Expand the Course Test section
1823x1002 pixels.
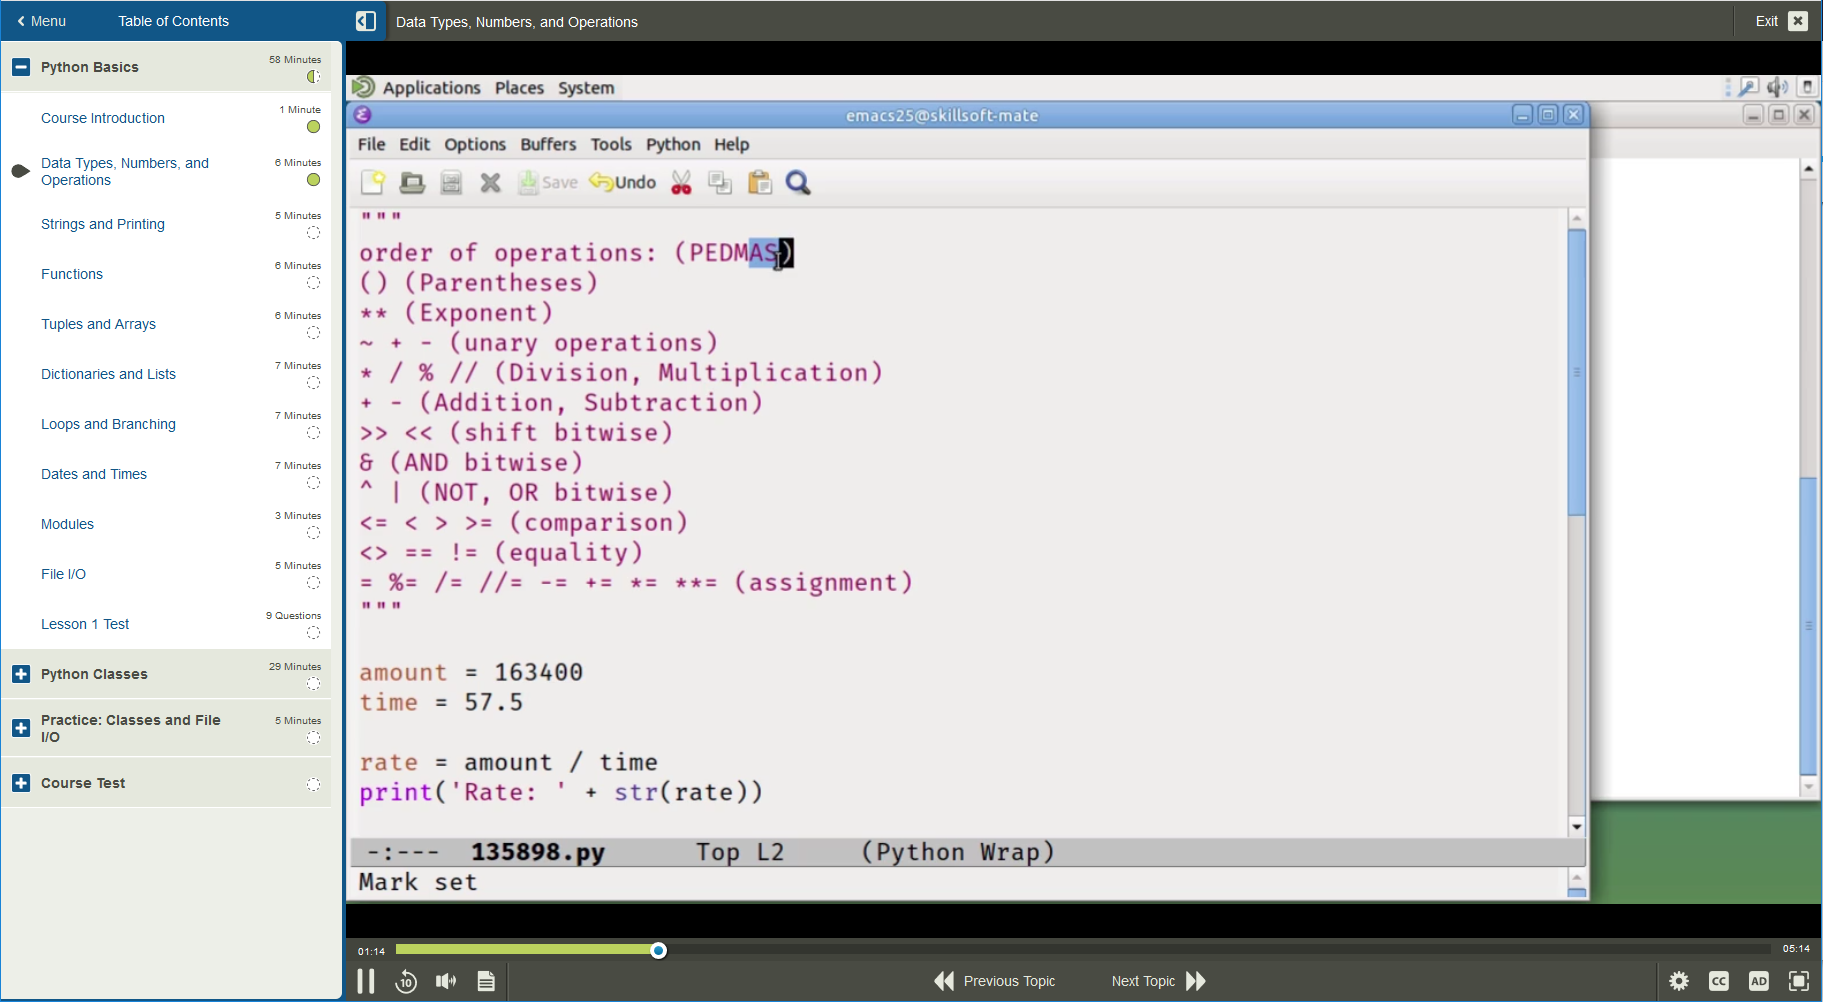point(21,782)
